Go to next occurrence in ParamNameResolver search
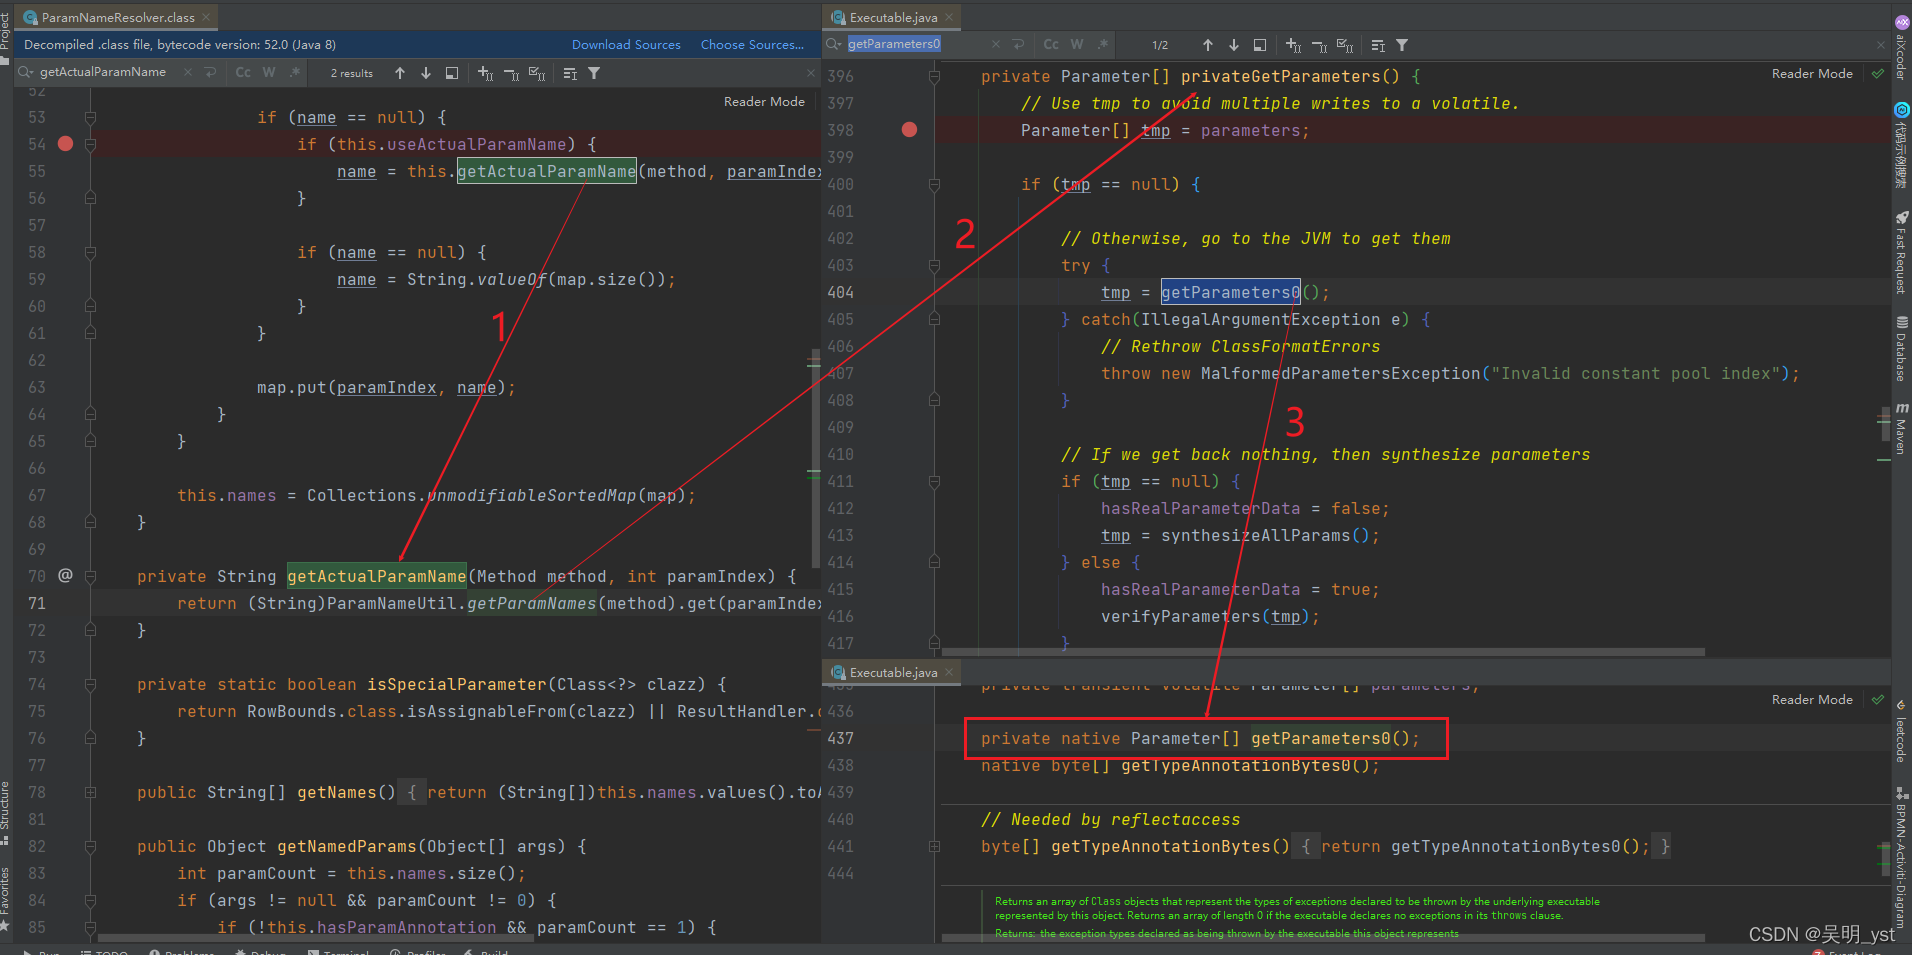 click(x=426, y=73)
